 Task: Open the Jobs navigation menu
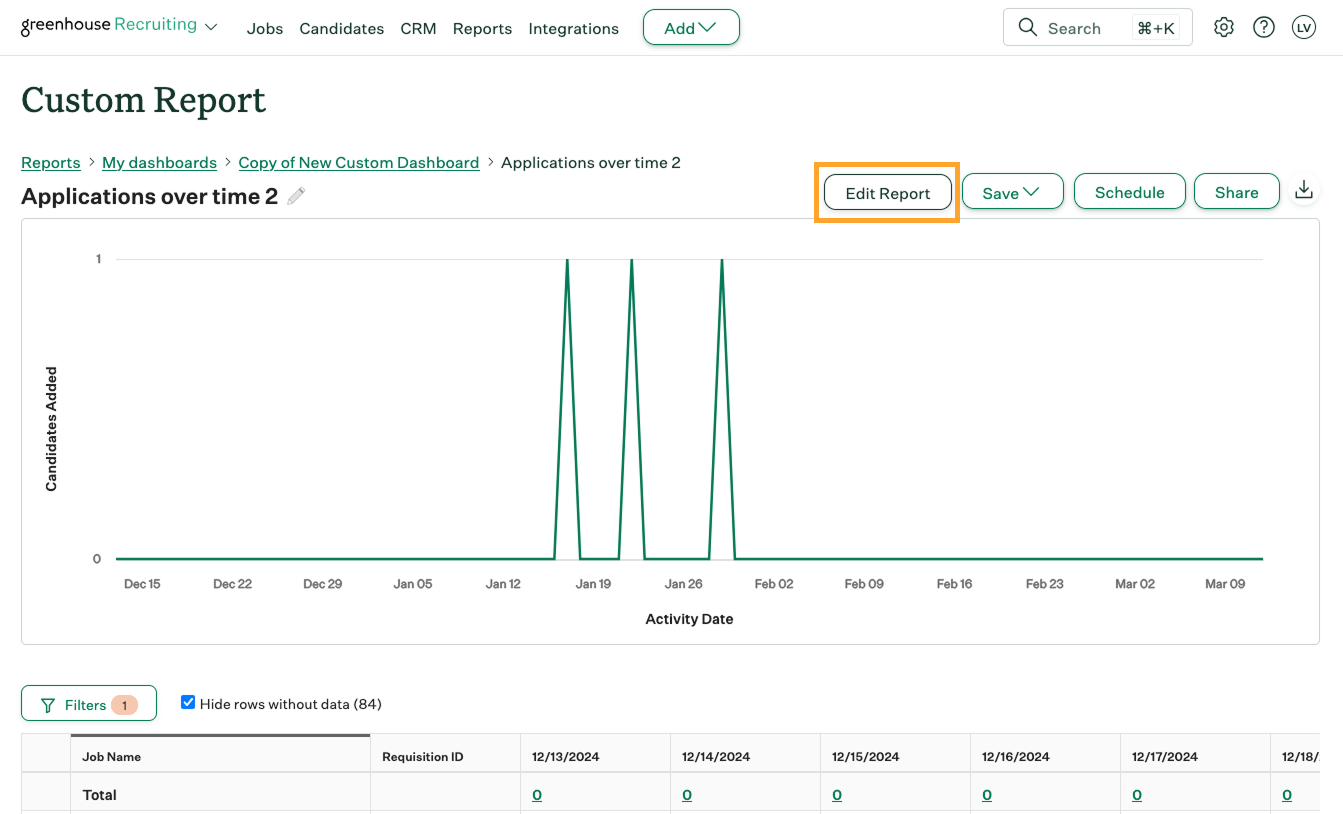[265, 29]
